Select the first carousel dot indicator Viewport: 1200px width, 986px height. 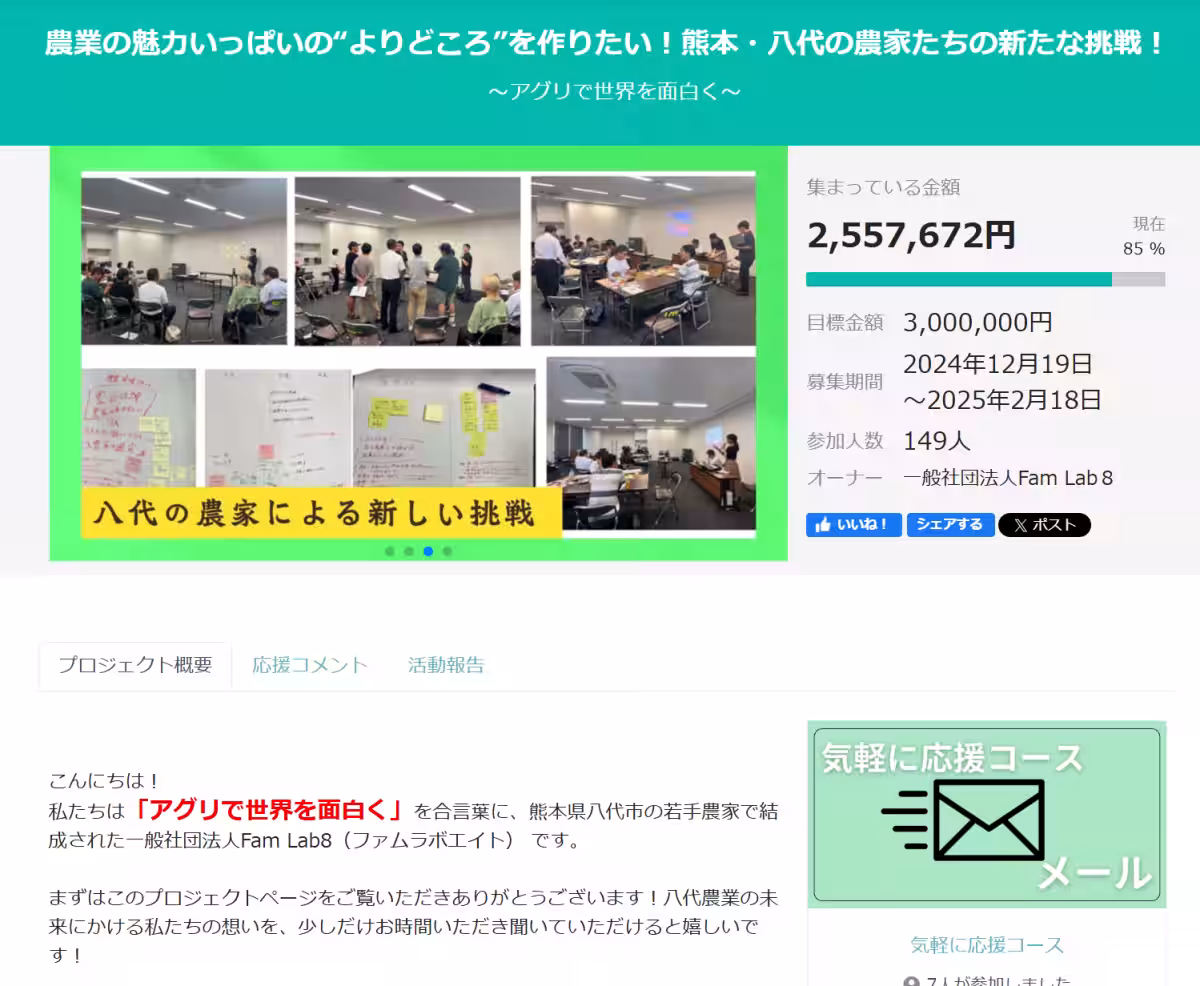(390, 551)
